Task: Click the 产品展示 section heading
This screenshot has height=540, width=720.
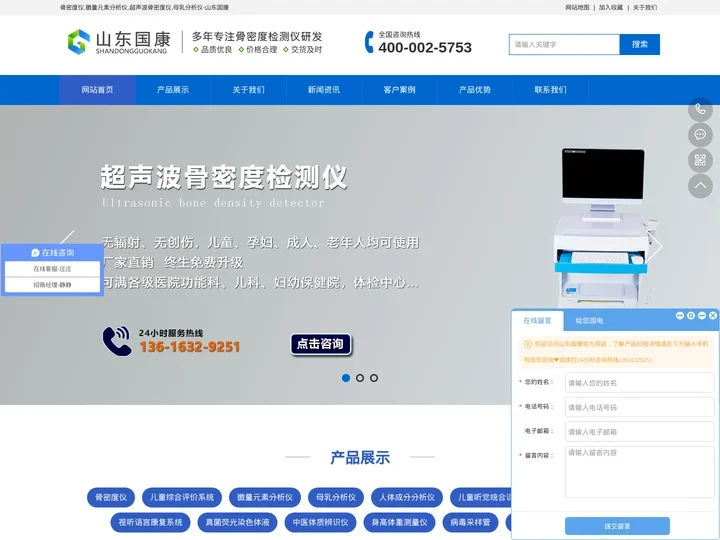Action: [x=360, y=457]
